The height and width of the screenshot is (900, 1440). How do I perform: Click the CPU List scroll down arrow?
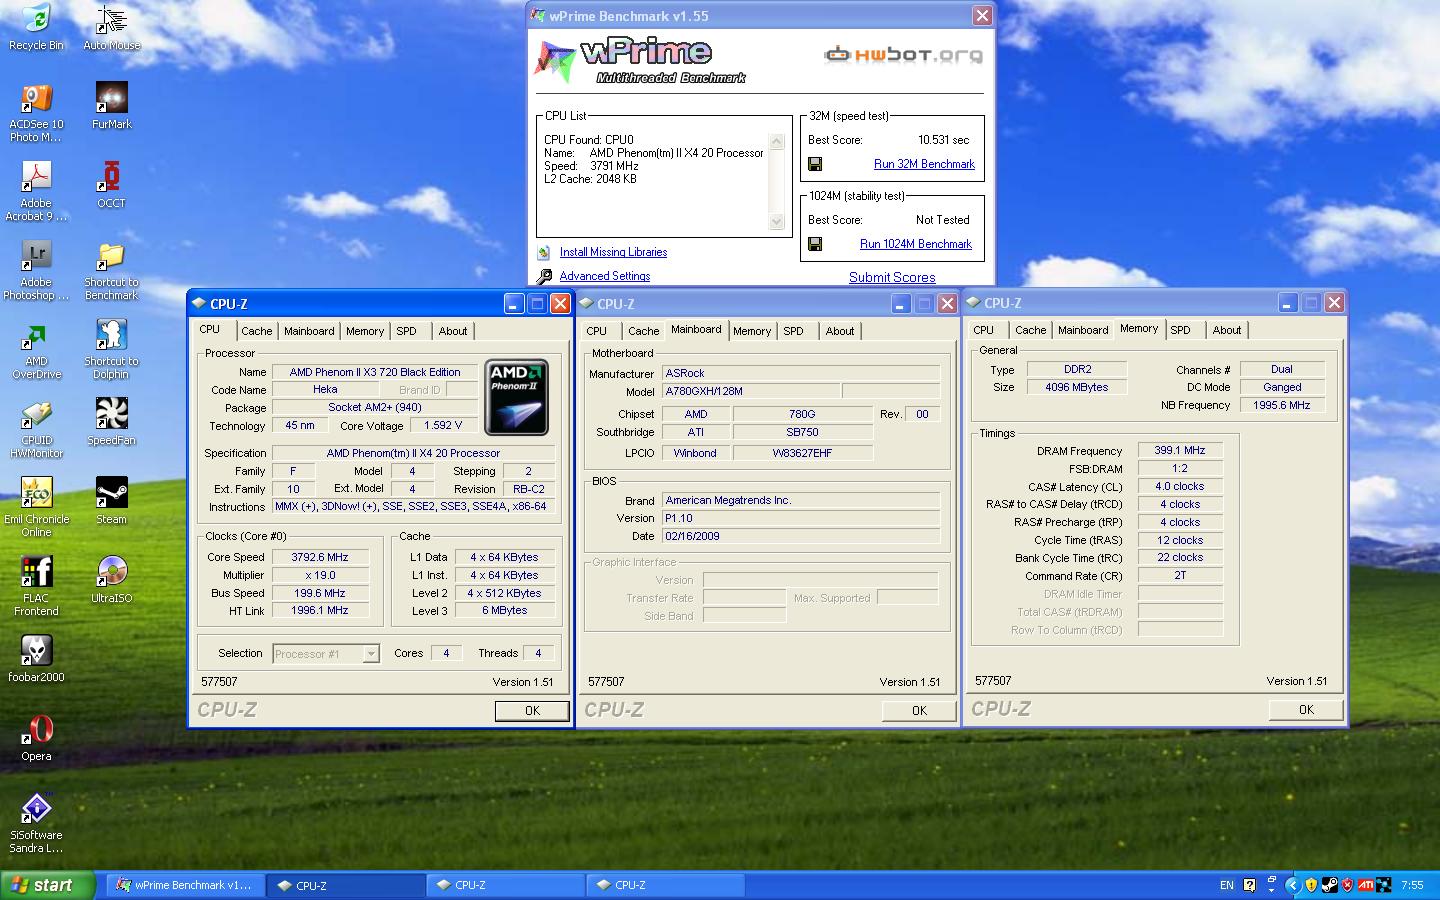(x=777, y=221)
